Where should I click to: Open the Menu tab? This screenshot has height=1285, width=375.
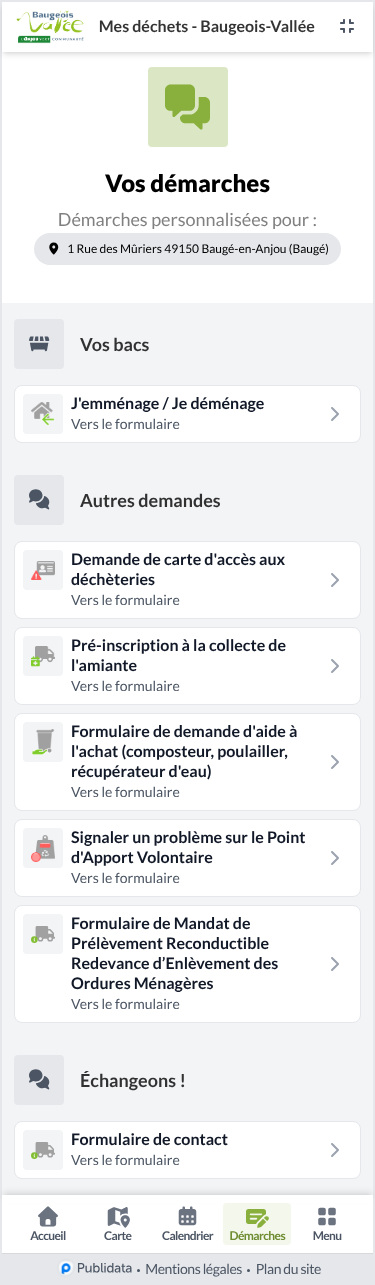click(327, 1223)
